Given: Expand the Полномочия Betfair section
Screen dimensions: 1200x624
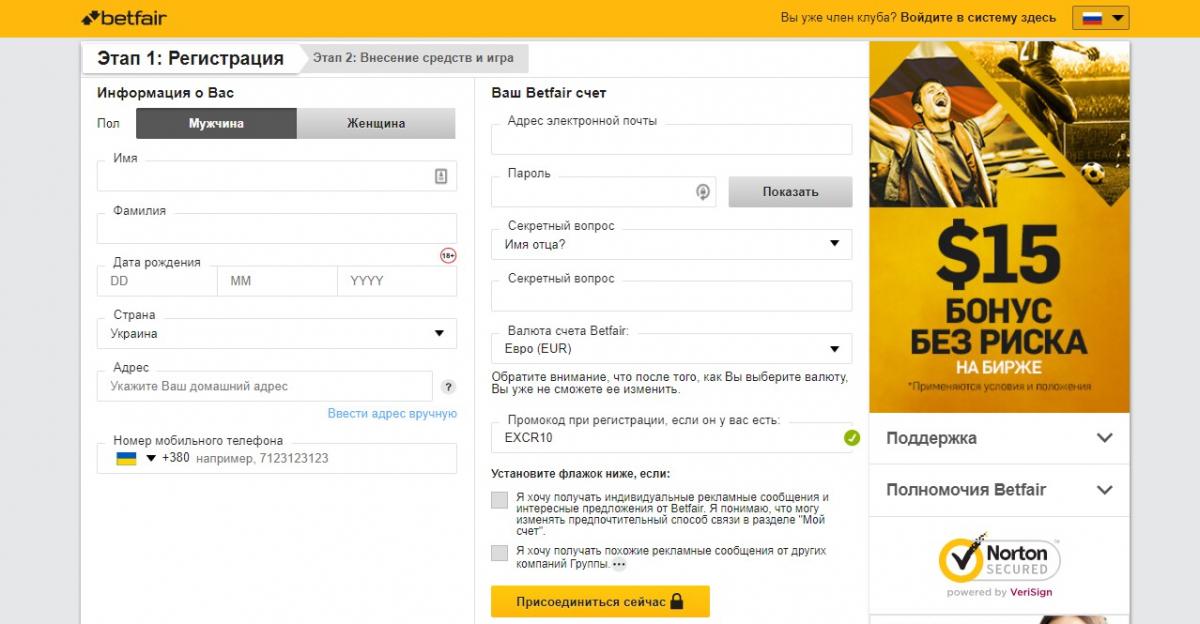Looking at the screenshot, I should point(999,490).
